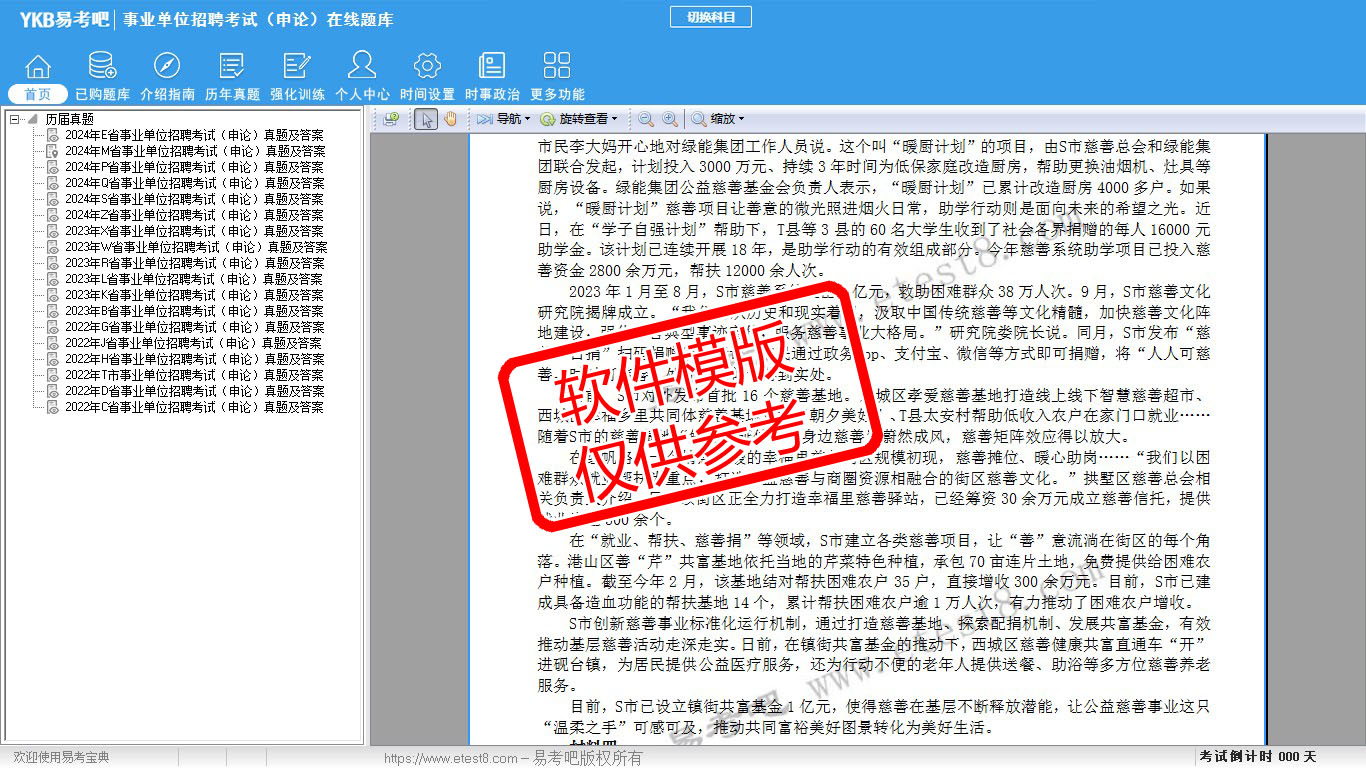The image size is (1366, 768).
Task: Open 2024年E省事业单位招聘考试 exam entry
Action: pyautogui.click(x=194, y=135)
